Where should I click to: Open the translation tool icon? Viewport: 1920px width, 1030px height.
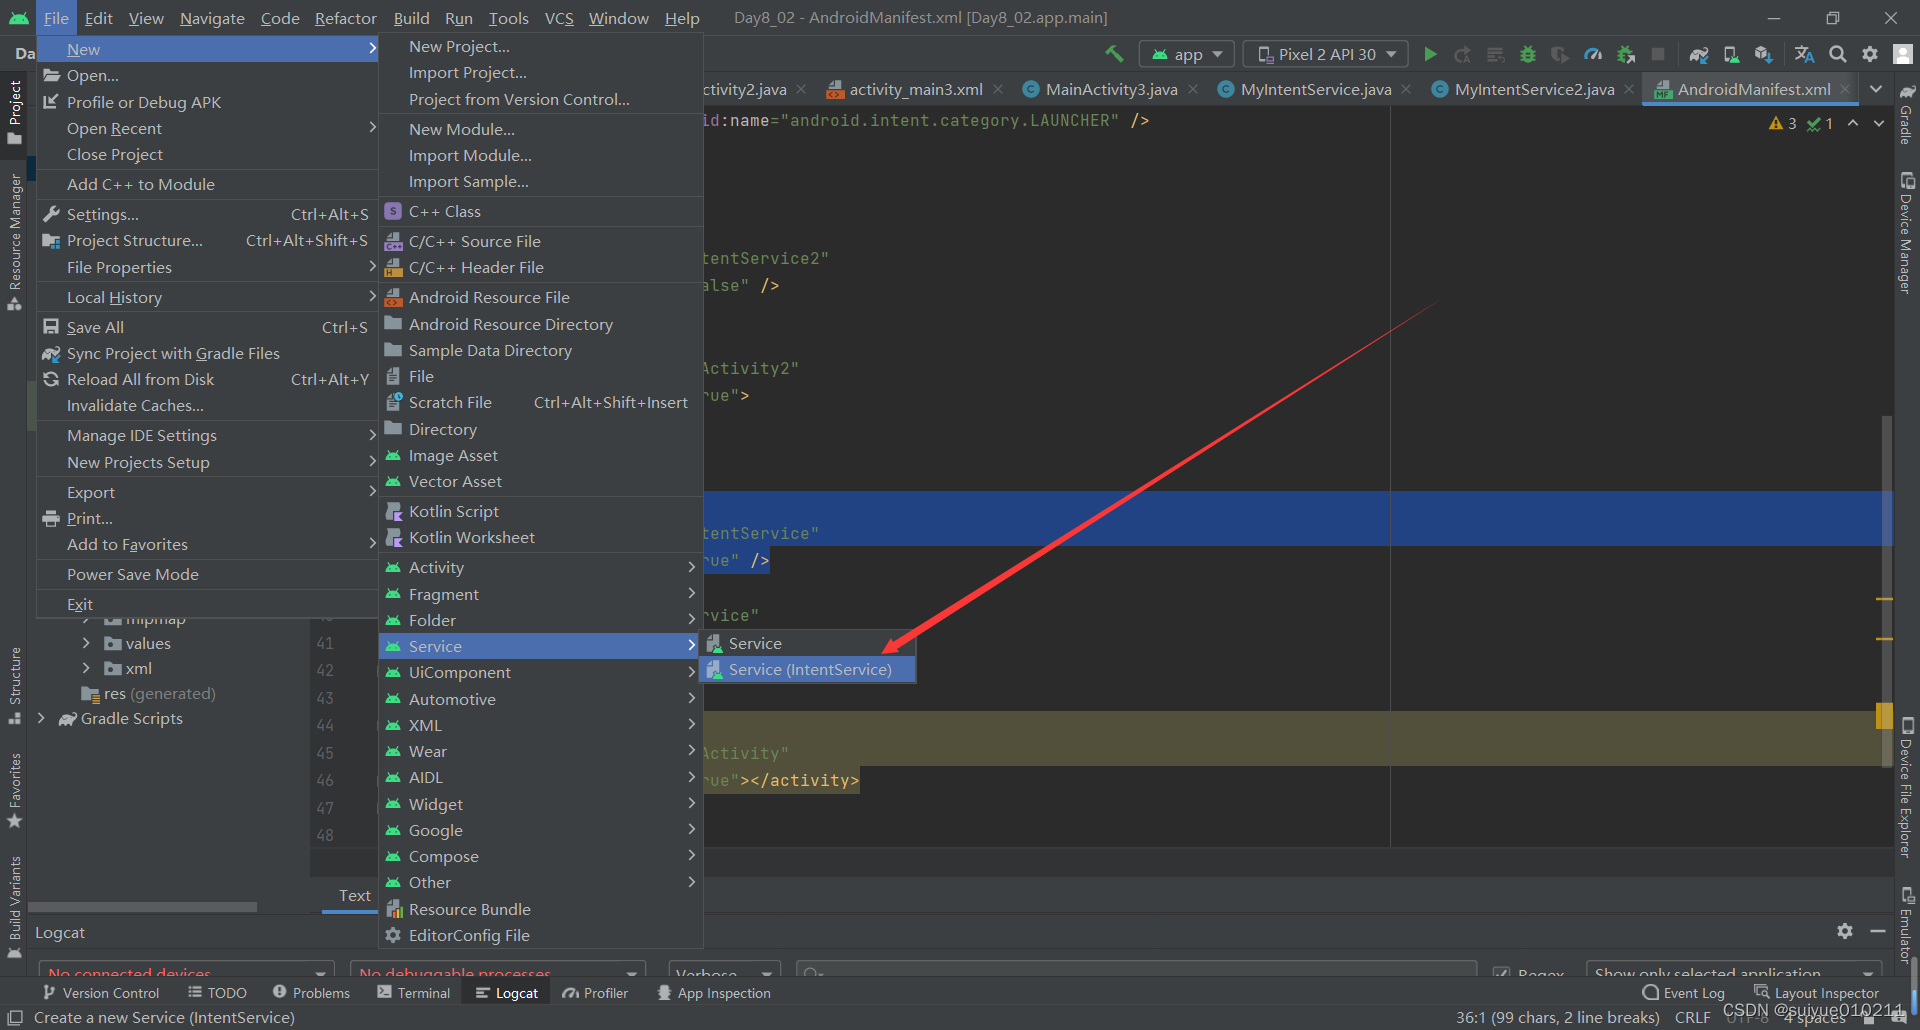click(x=1804, y=53)
